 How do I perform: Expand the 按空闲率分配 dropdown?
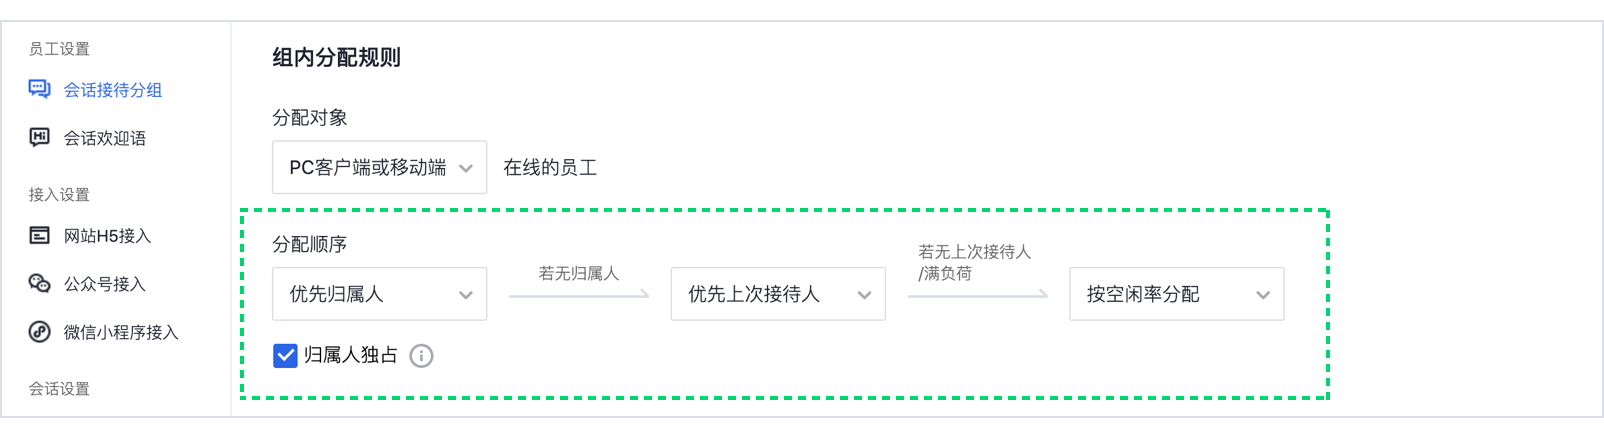(1177, 294)
